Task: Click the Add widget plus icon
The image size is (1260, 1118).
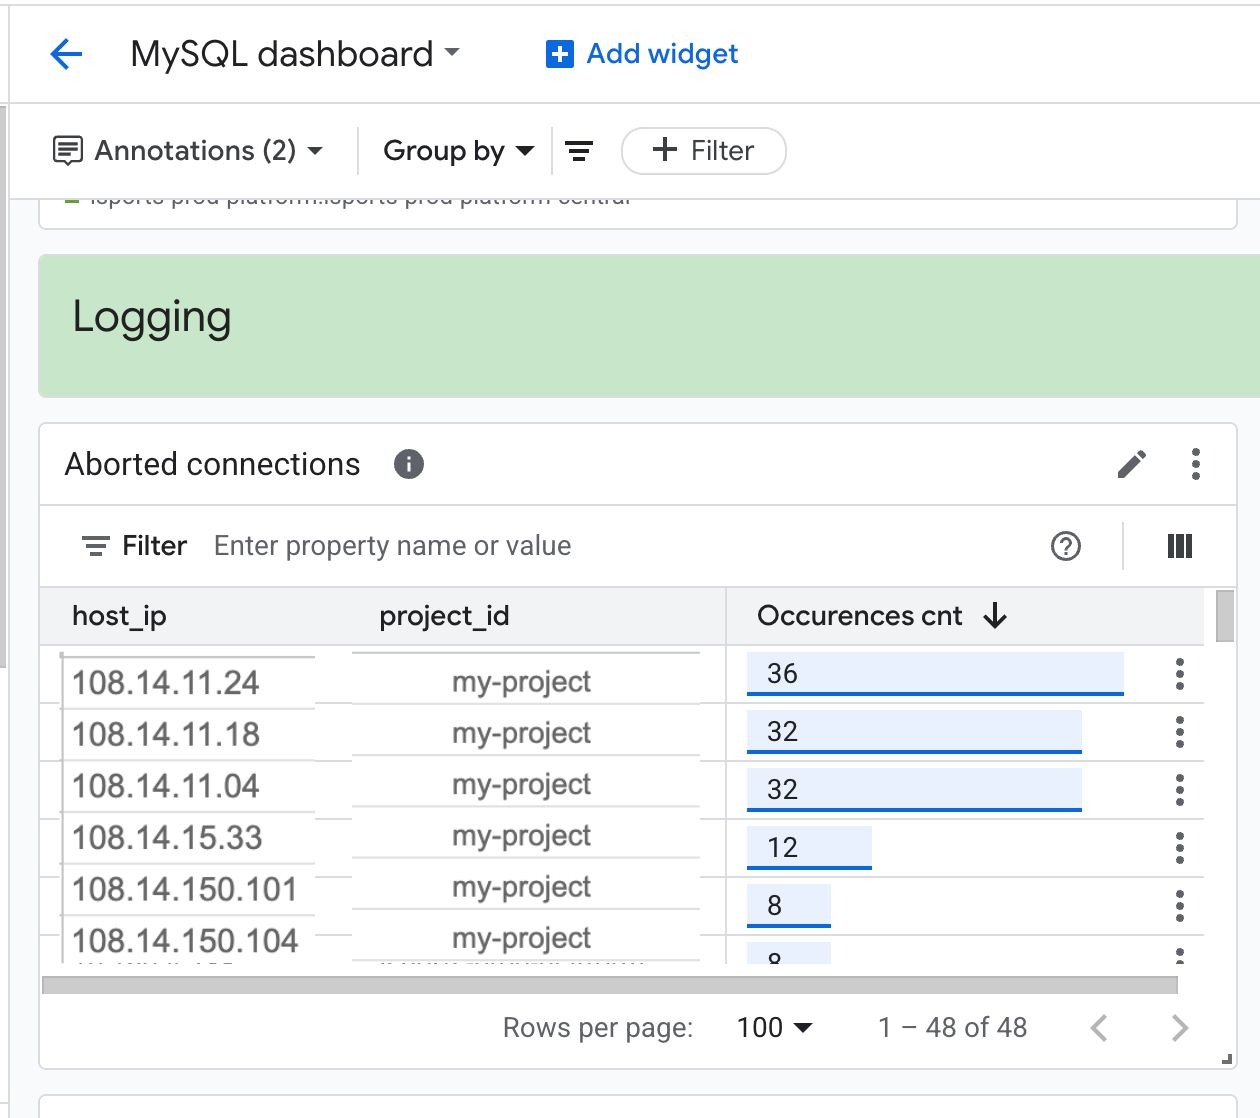Action: coord(559,54)
